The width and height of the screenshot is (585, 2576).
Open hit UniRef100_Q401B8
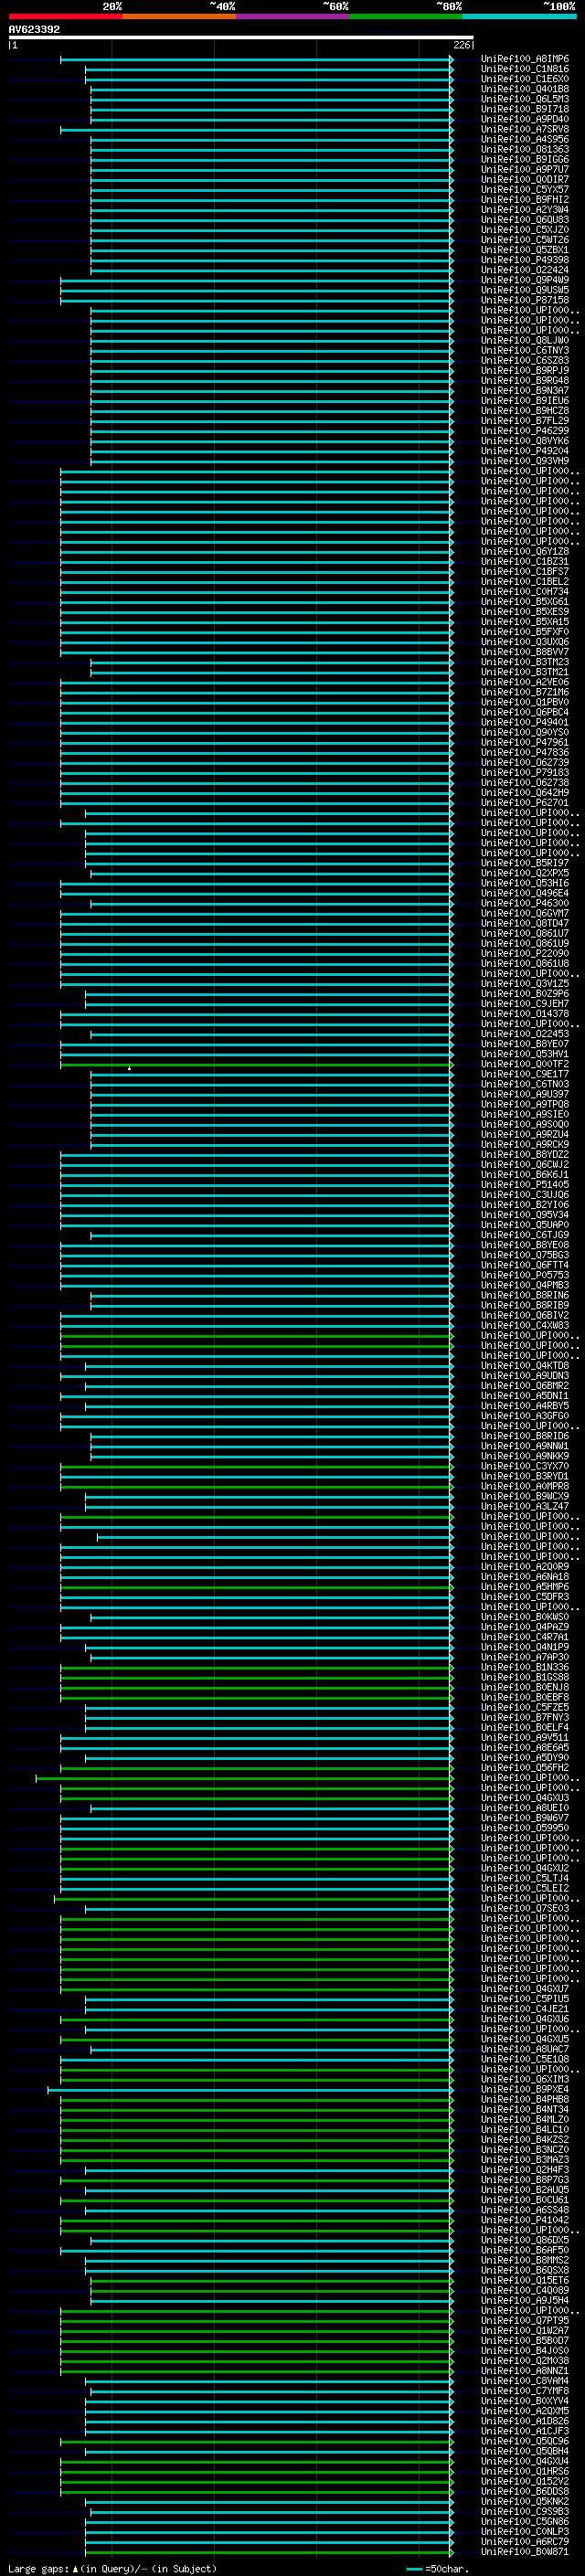click(x=524, y=89)
